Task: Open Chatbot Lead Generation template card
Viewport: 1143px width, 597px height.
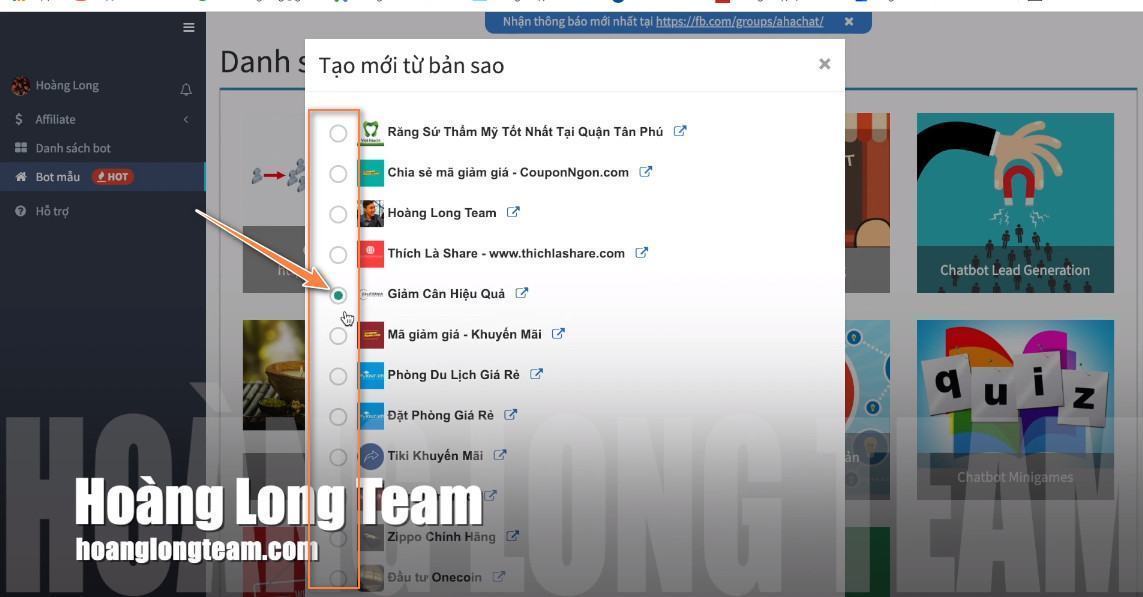Action: (x=1015, y=203)
